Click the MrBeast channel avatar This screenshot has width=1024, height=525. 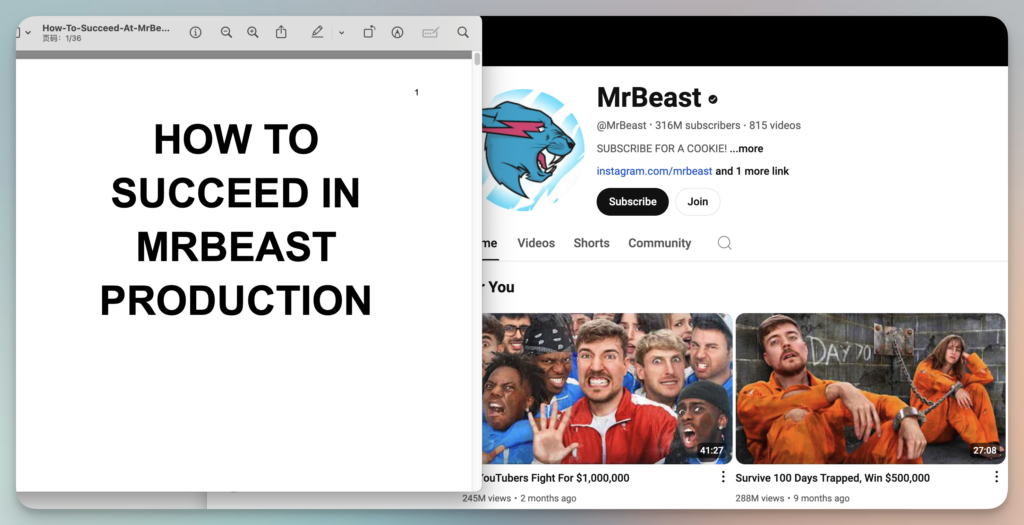[x=534, y=150]
